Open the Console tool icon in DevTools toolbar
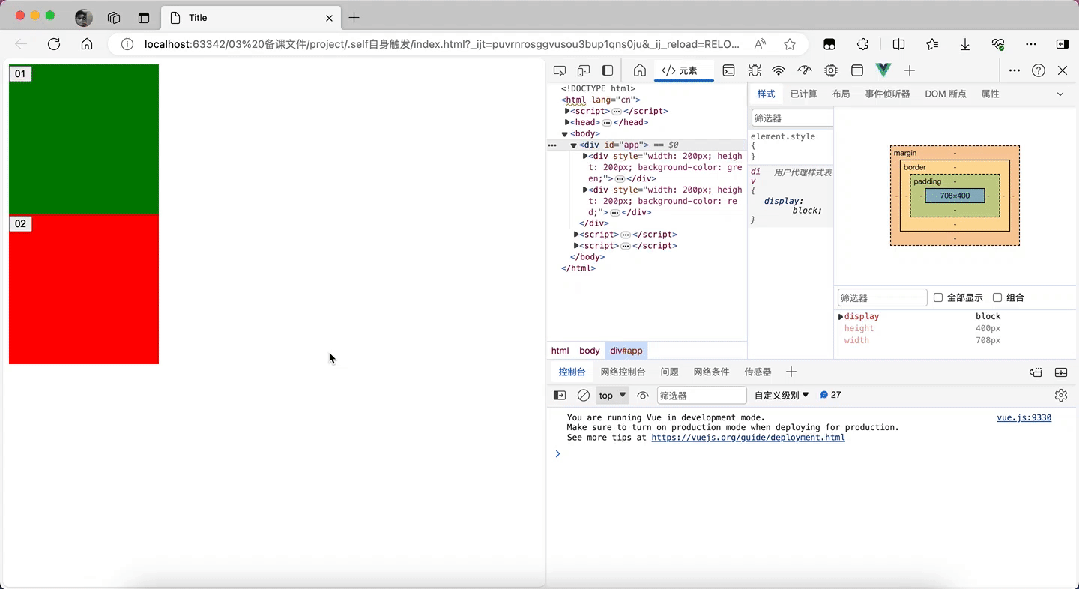This screenshot has height=589, width=1079. coord(728,70)
